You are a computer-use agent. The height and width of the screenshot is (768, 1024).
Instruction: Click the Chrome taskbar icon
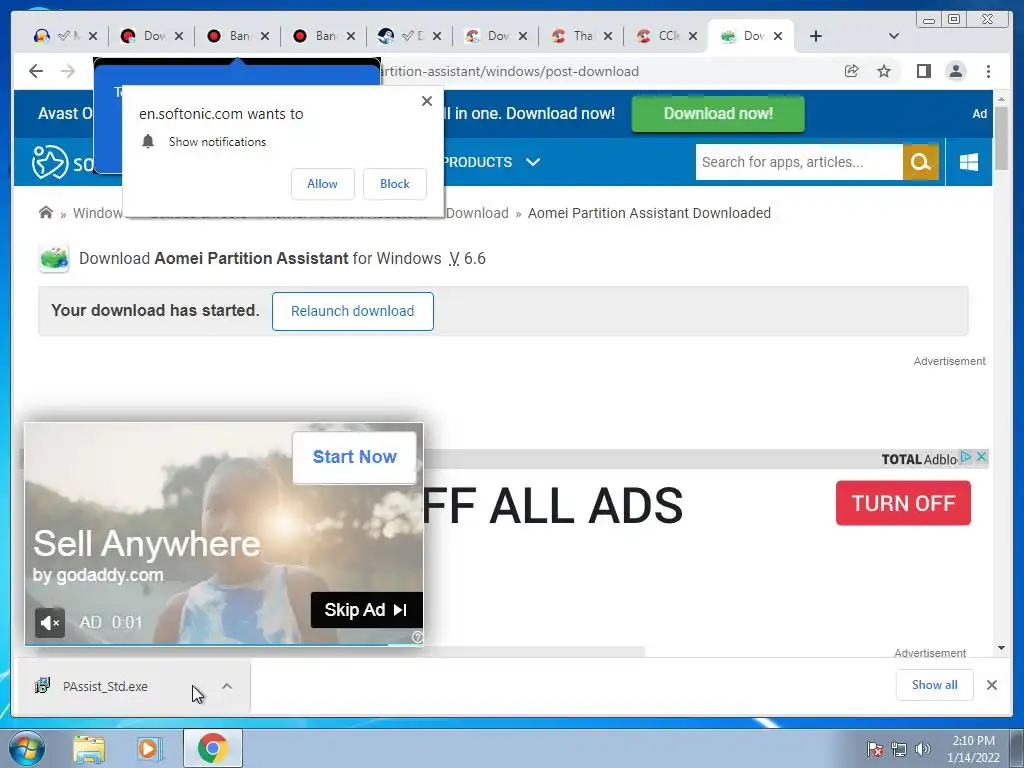[212, 748]
